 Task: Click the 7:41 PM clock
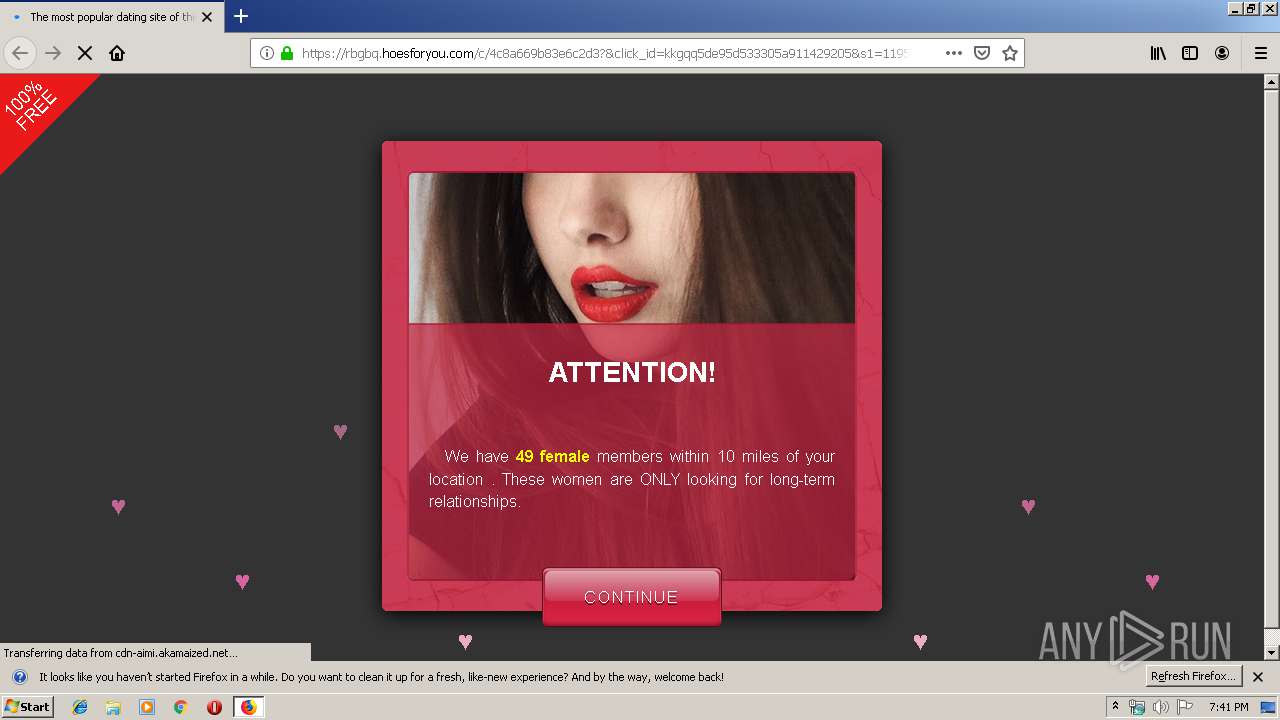[1228, 707]
